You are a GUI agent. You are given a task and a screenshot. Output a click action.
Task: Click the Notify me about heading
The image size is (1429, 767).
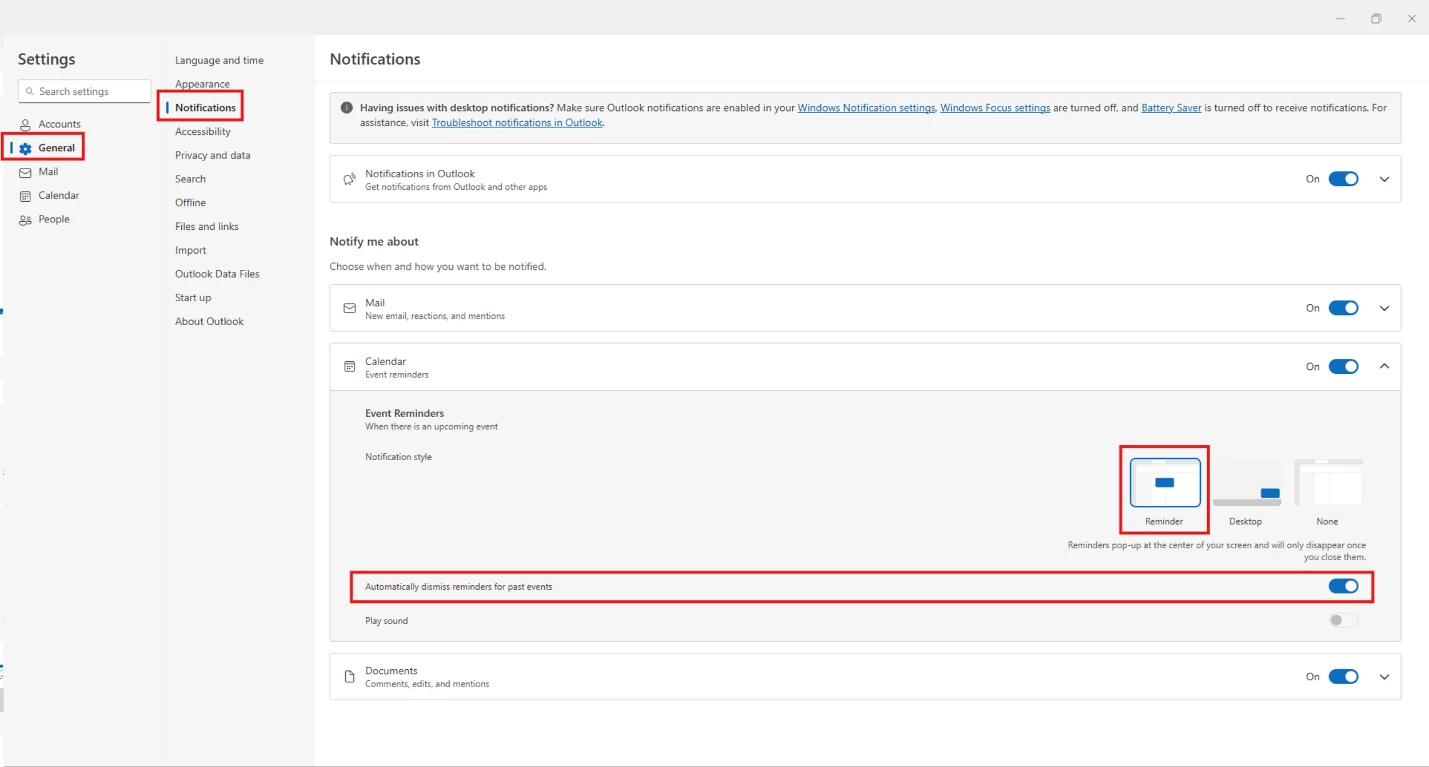click(x=374, y=242)
